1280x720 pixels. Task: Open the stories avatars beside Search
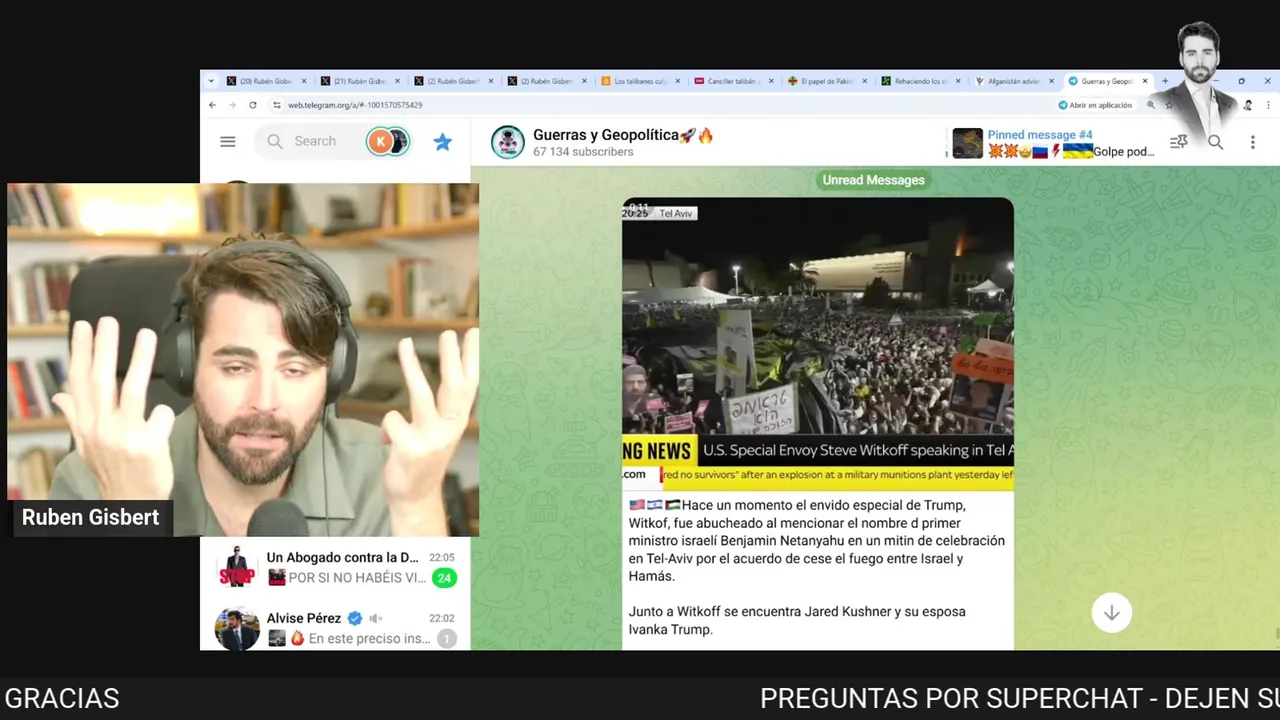click(x=388, y=142)
